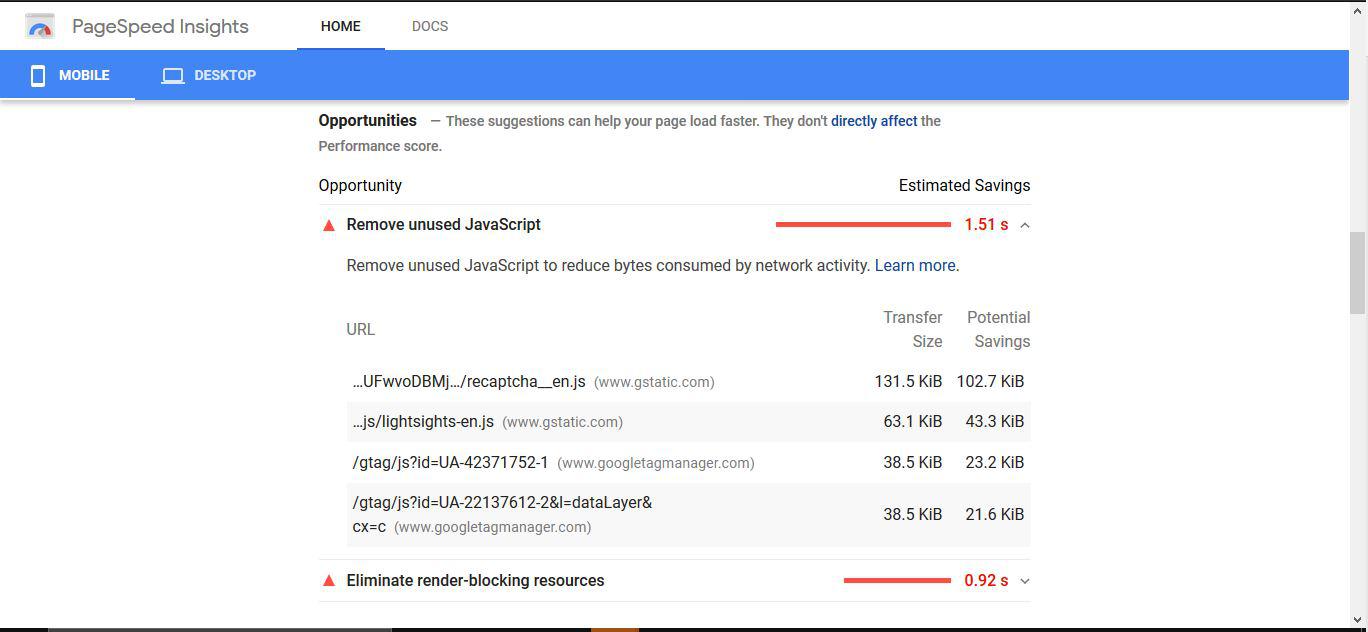Click the Opportunities section heading
Screen dimensions: 1368x632
(x=368, y=121)
